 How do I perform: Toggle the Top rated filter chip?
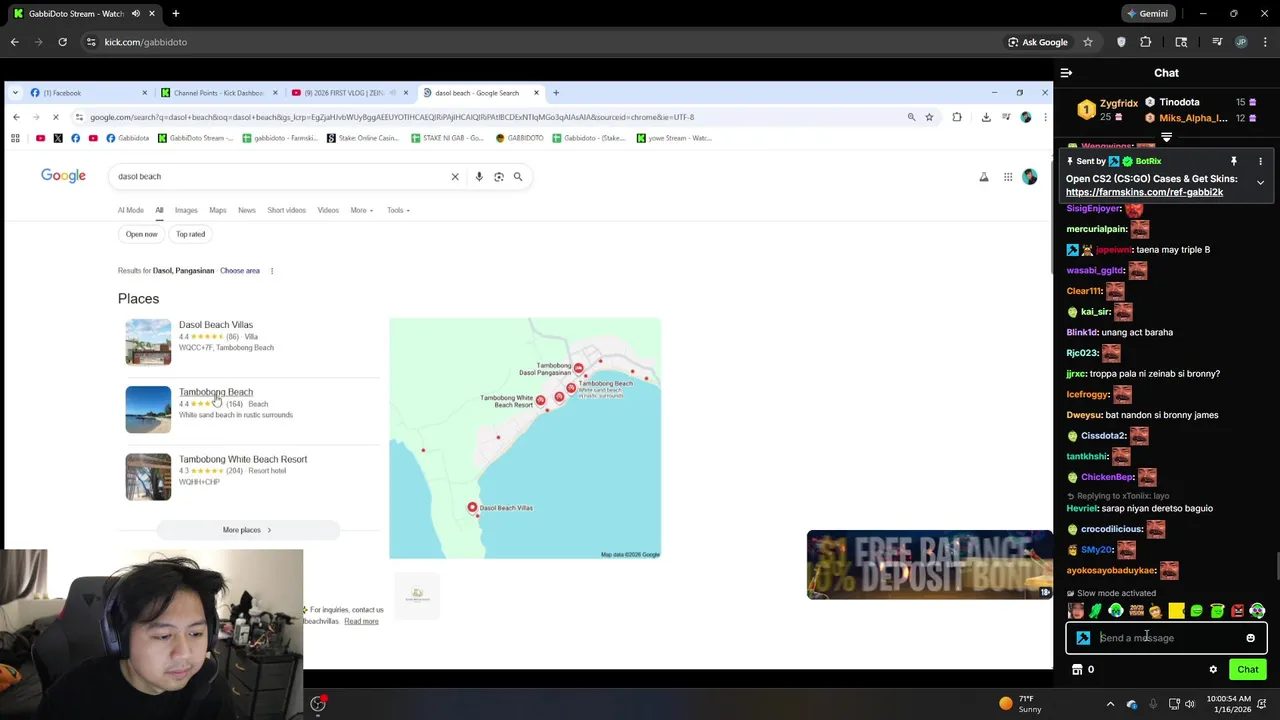pos(190,234)
